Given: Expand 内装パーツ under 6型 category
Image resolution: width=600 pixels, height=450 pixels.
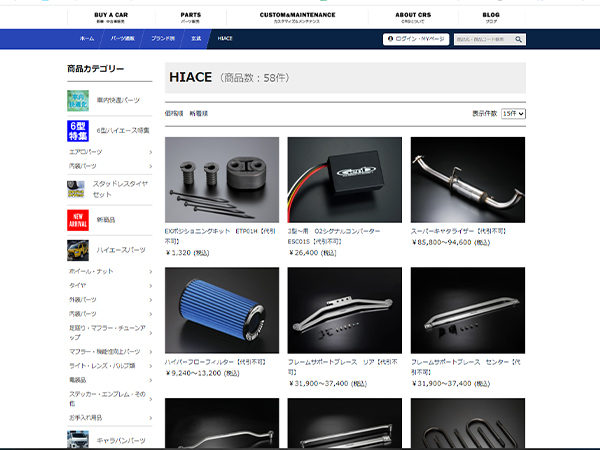Looking at the screenshot, I should (x=110, y=166).
